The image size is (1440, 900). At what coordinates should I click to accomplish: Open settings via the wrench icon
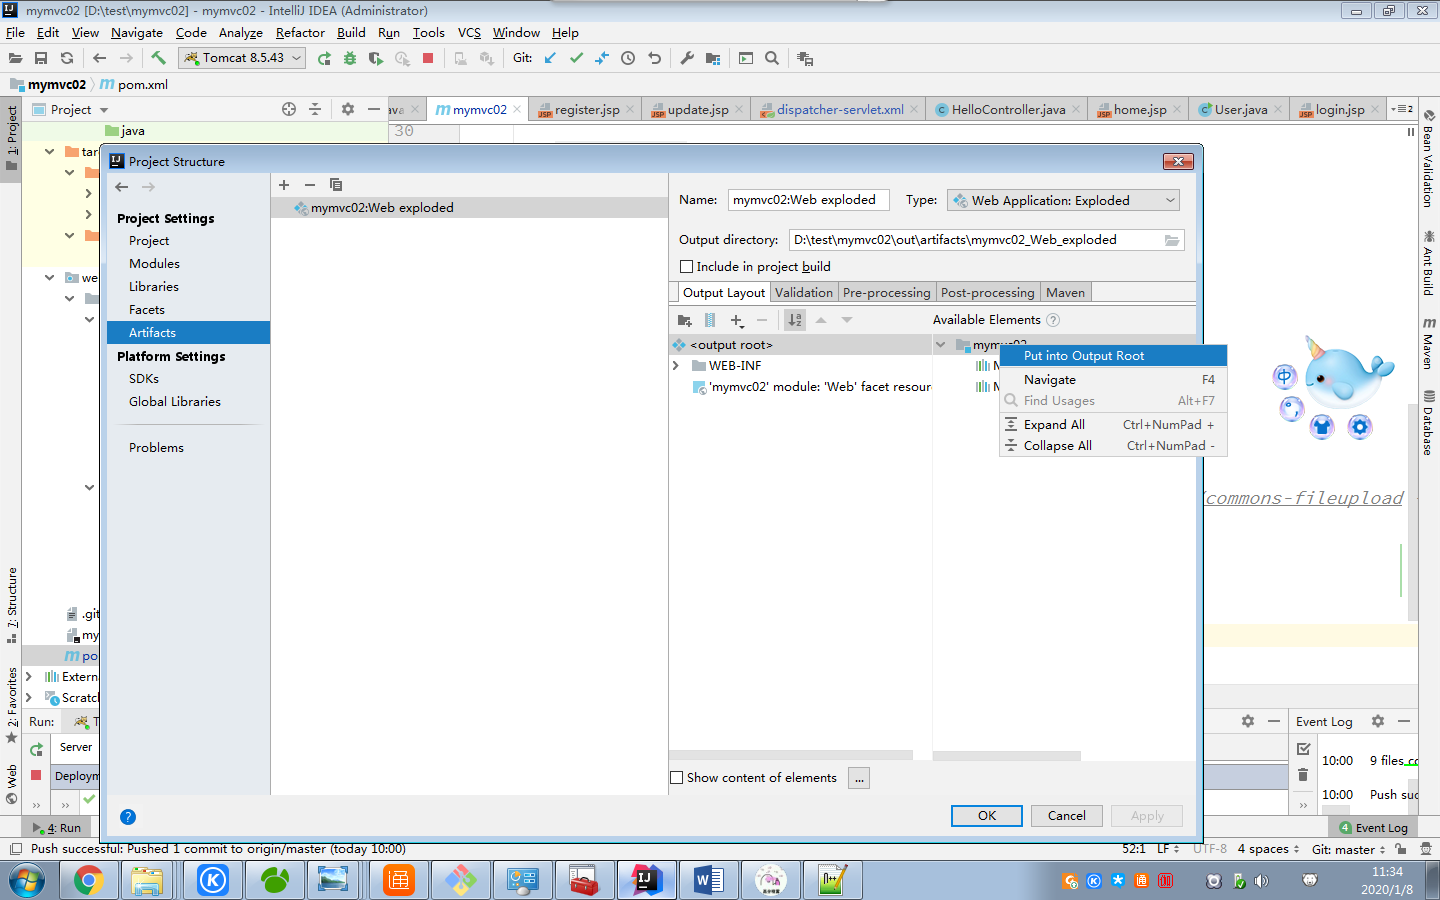687,58
